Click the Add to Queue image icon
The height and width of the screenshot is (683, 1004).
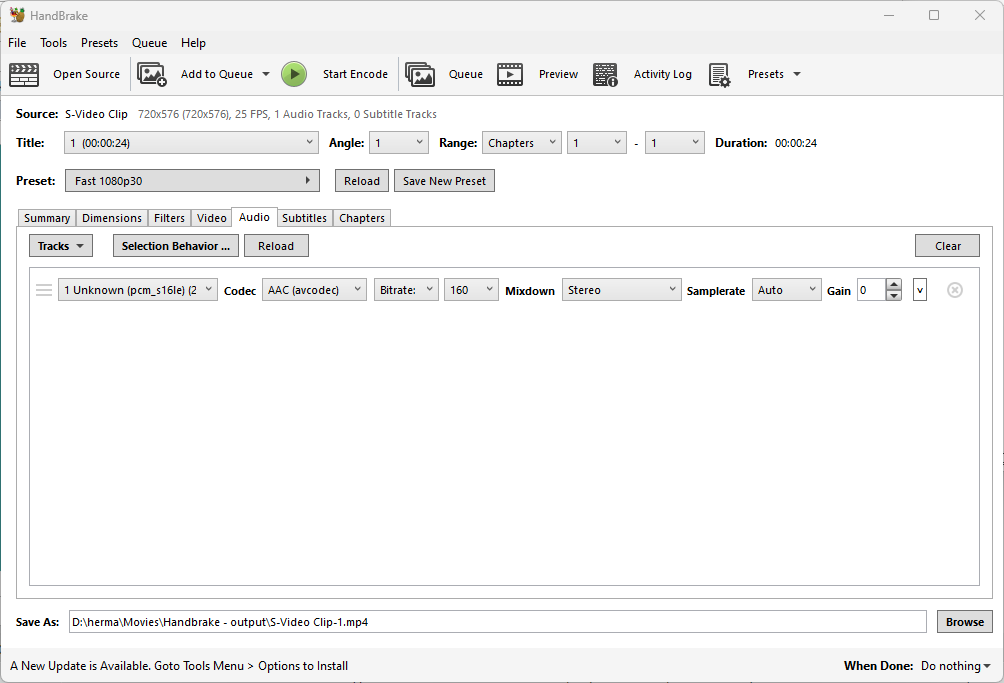click(x=152, y=74)
